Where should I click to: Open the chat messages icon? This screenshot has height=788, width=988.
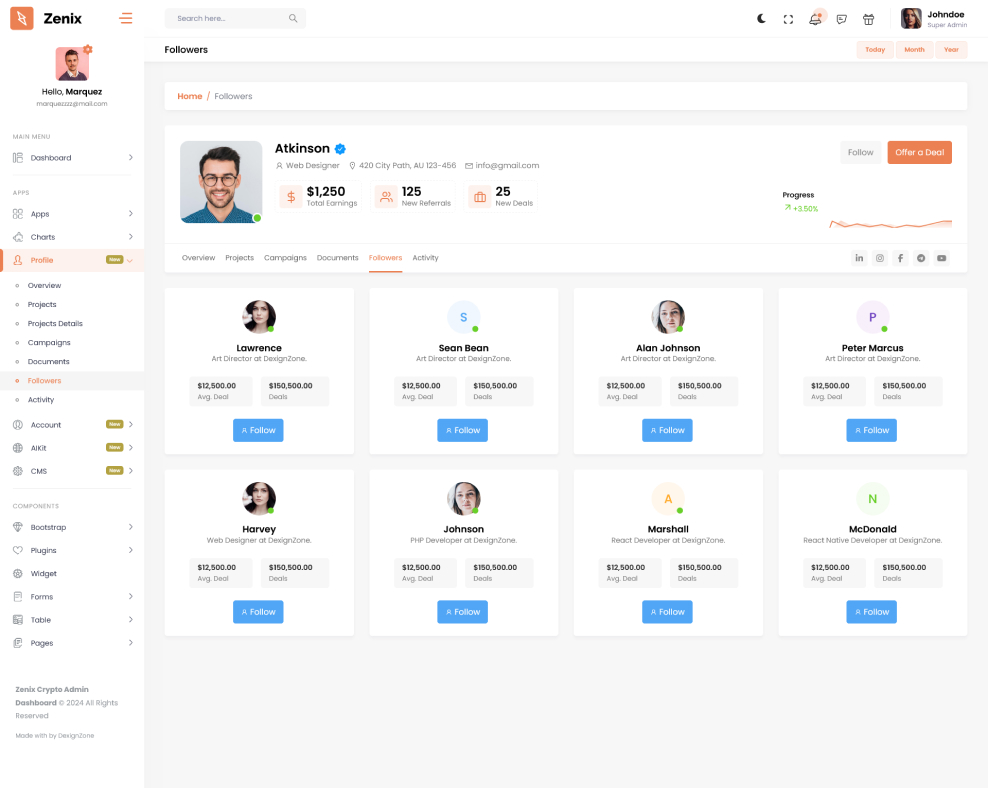coord(842,19)
